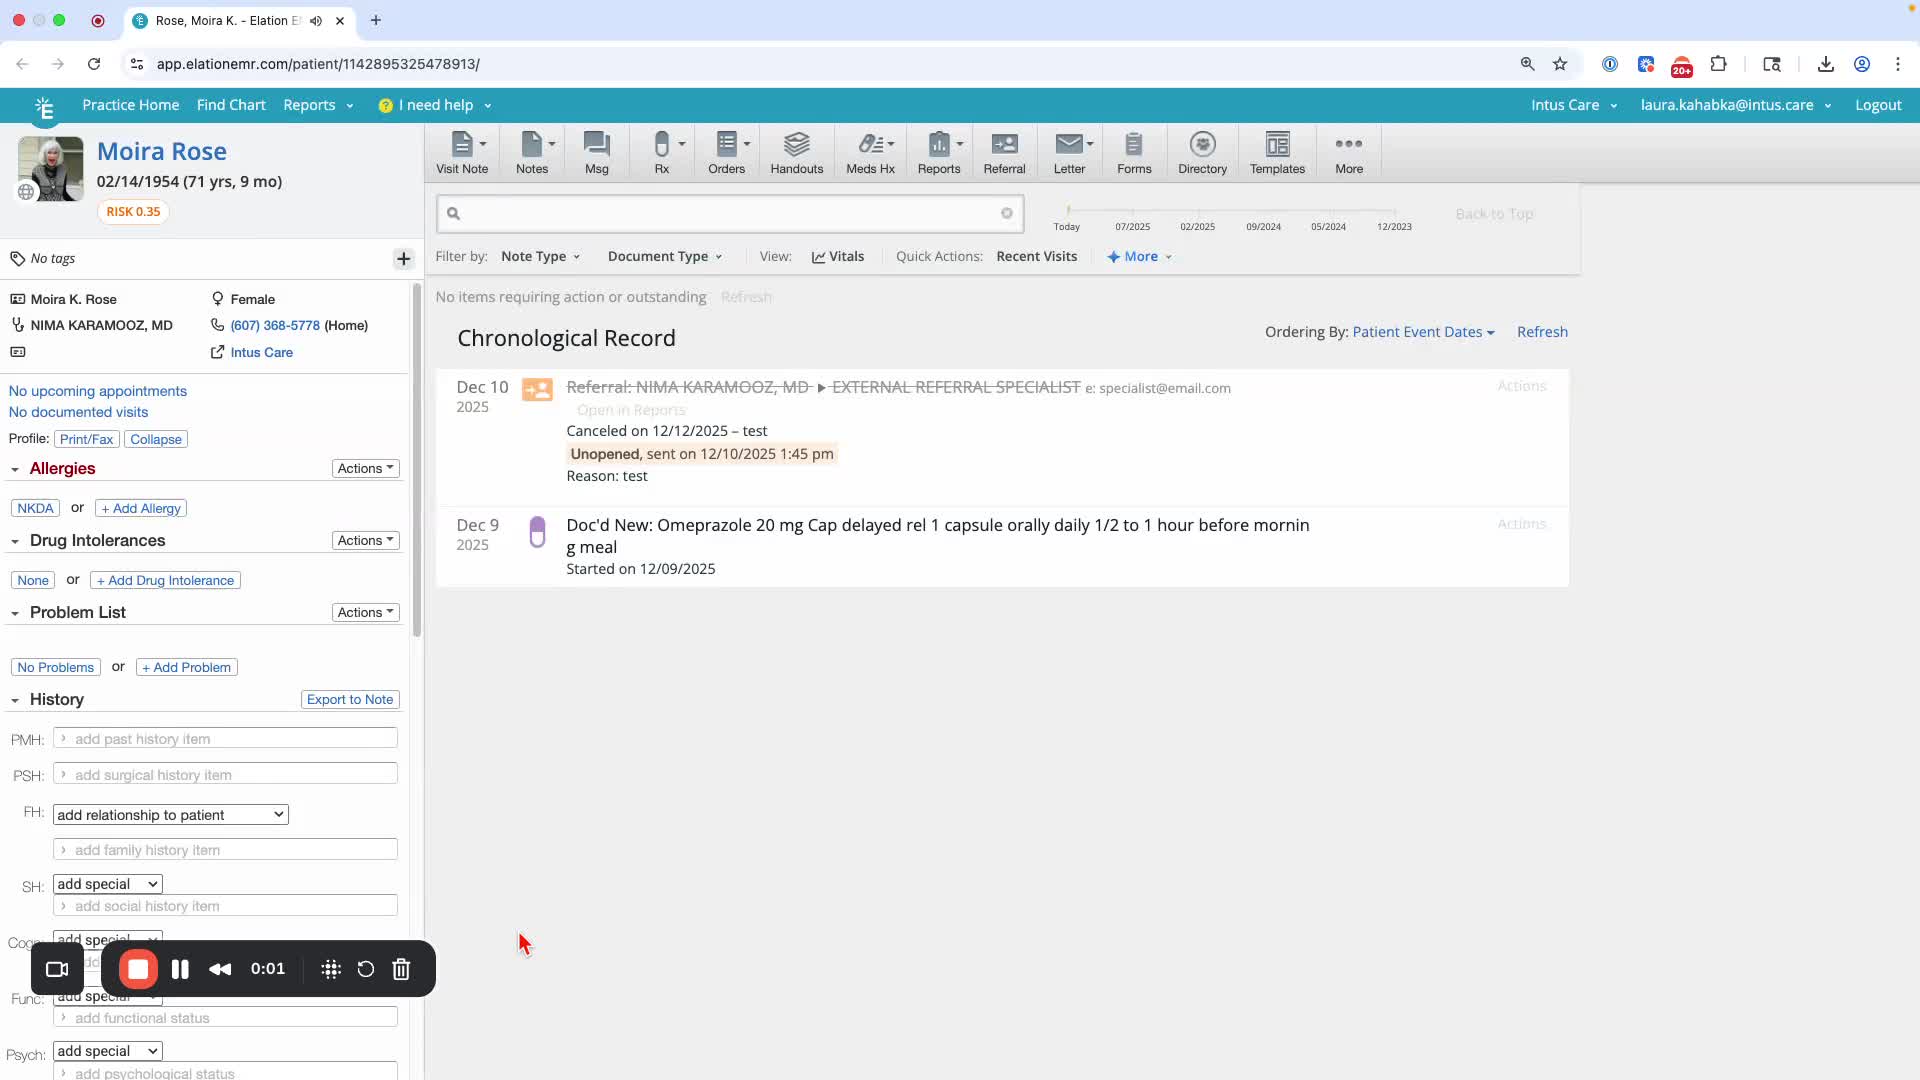Open the Visit Note tool

462,153
